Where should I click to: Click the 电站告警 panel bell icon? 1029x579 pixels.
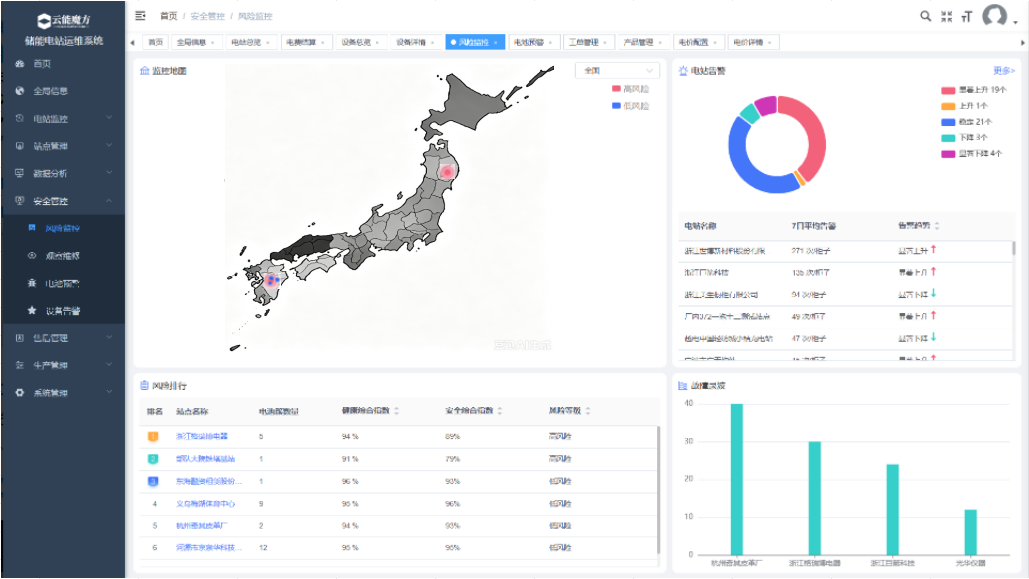click(682, 70)
